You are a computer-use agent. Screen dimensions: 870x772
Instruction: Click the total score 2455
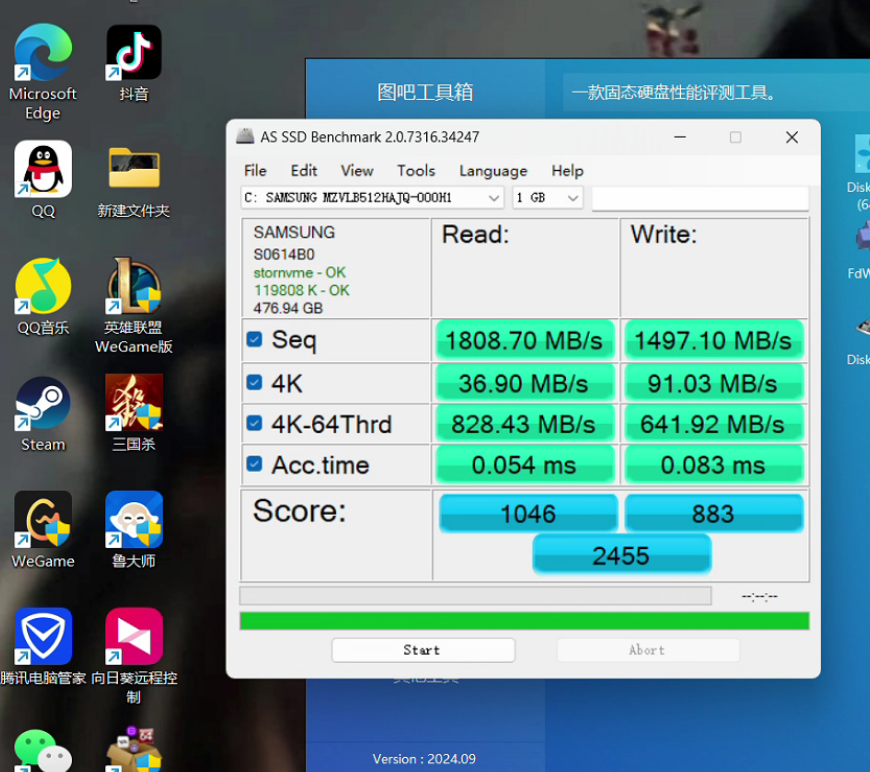[621, 555]
